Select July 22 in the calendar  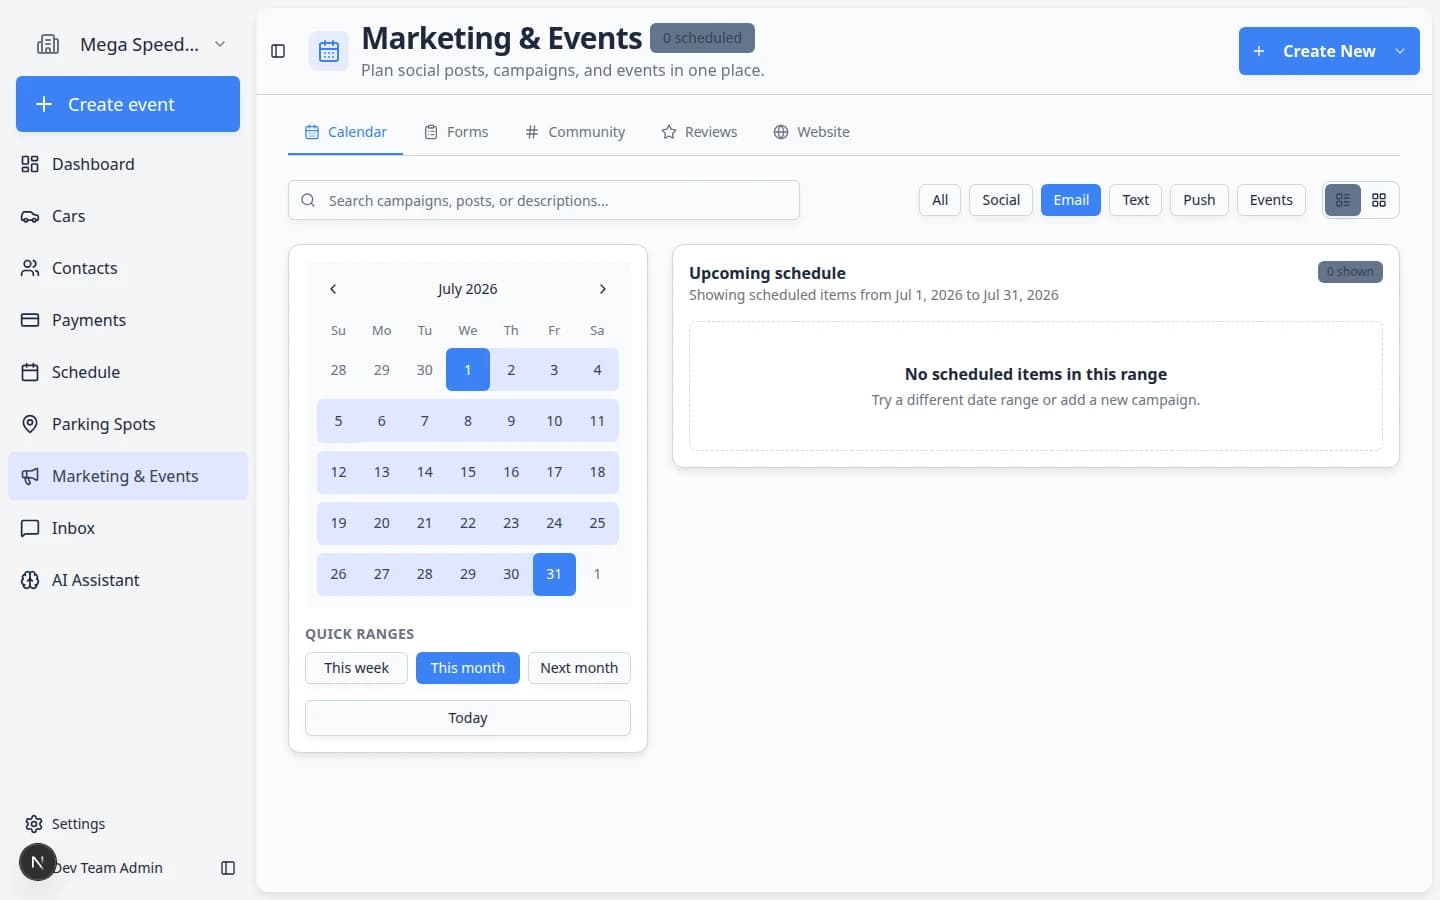pos(468,523)
